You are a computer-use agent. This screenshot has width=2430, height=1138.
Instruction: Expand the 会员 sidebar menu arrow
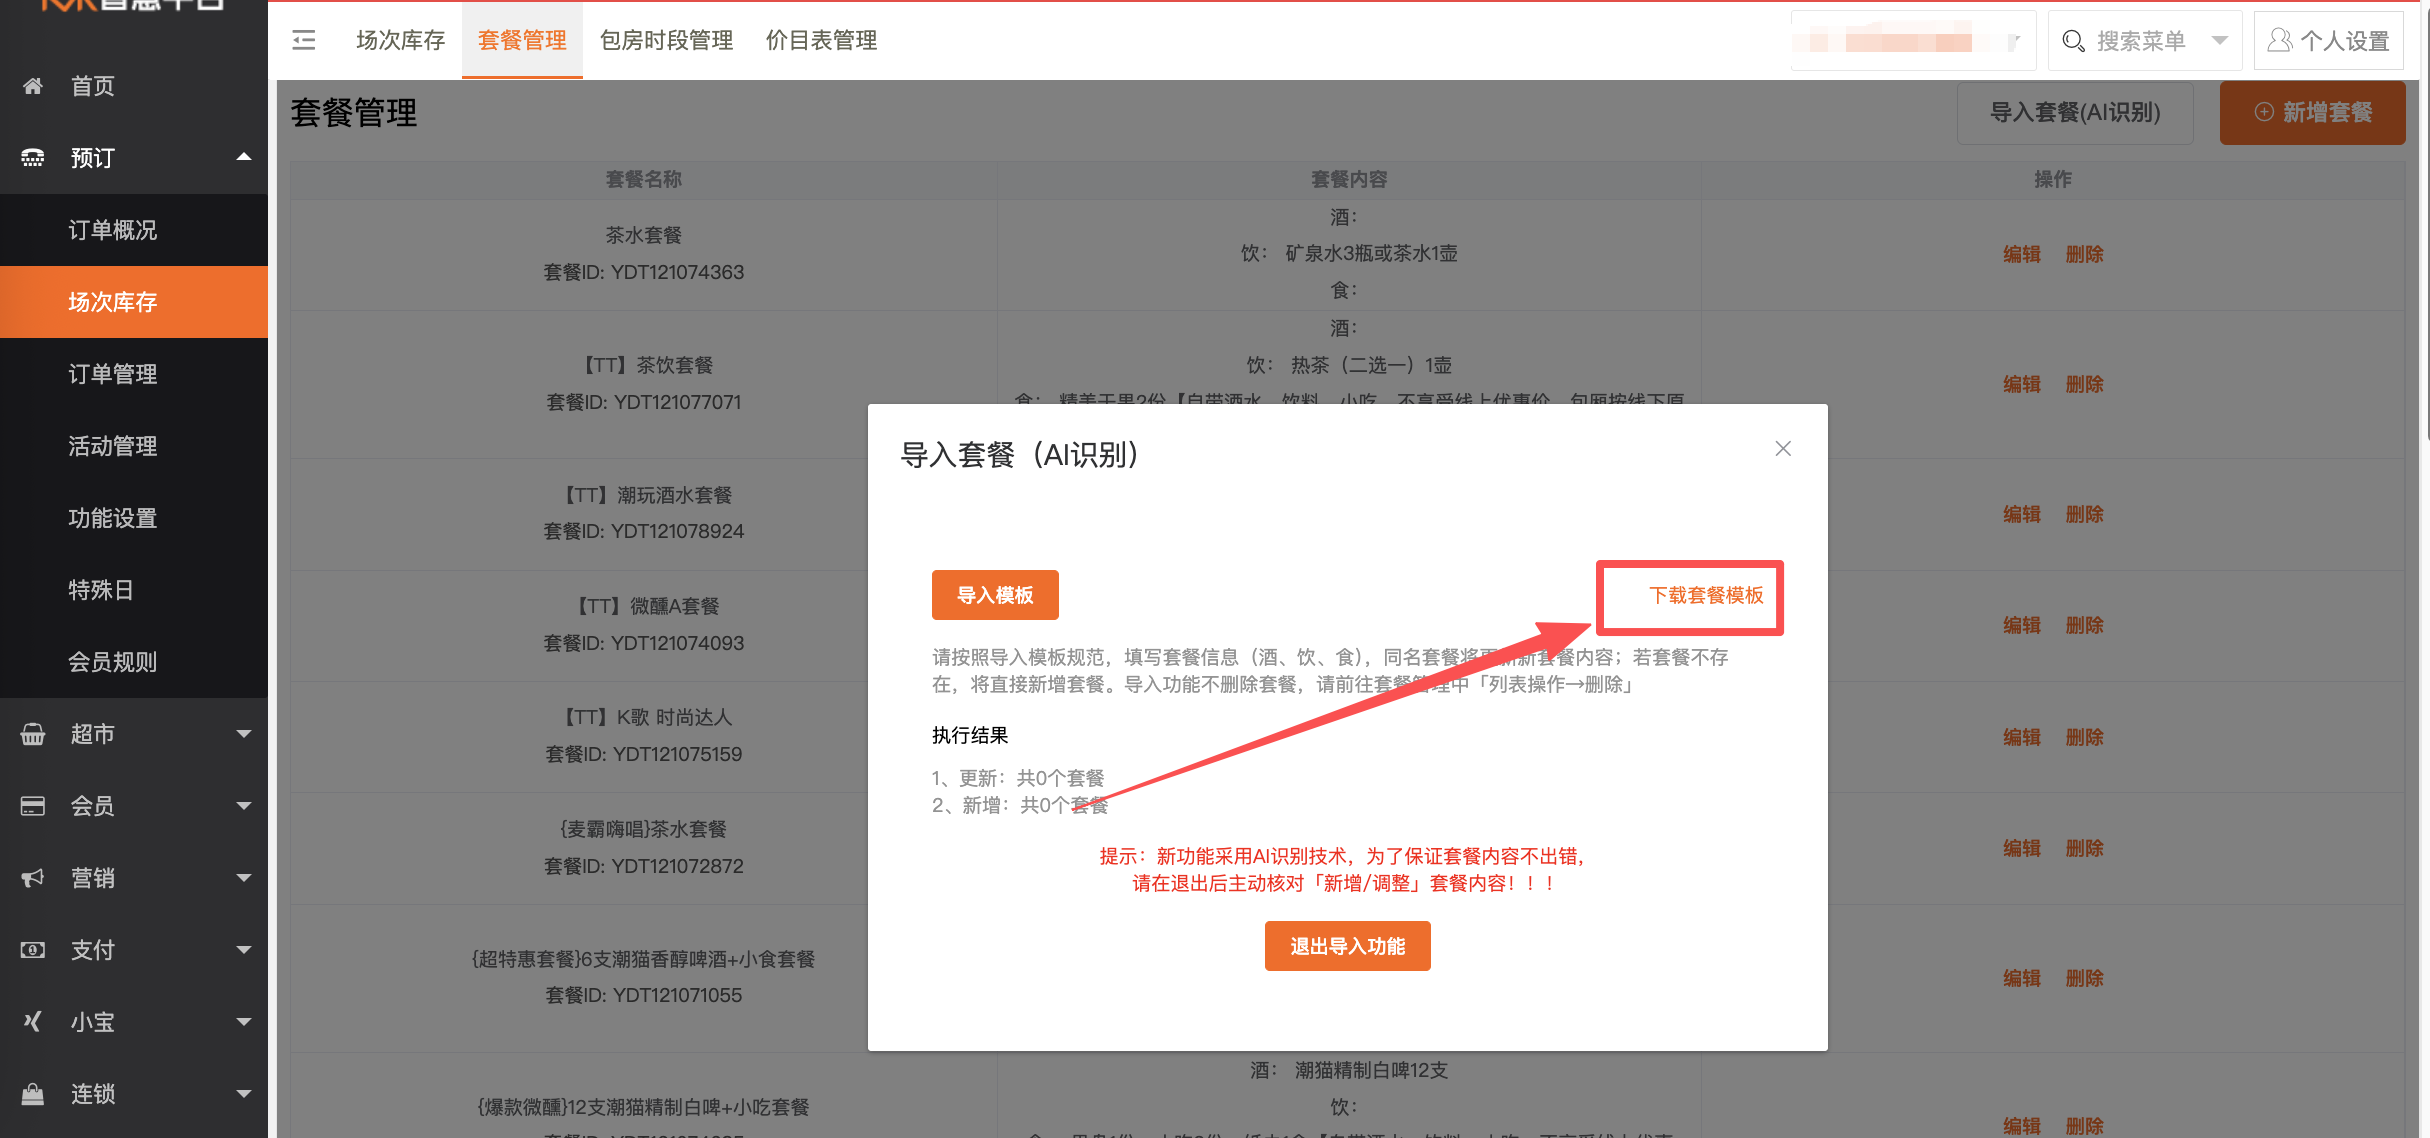tap(243, 806)
